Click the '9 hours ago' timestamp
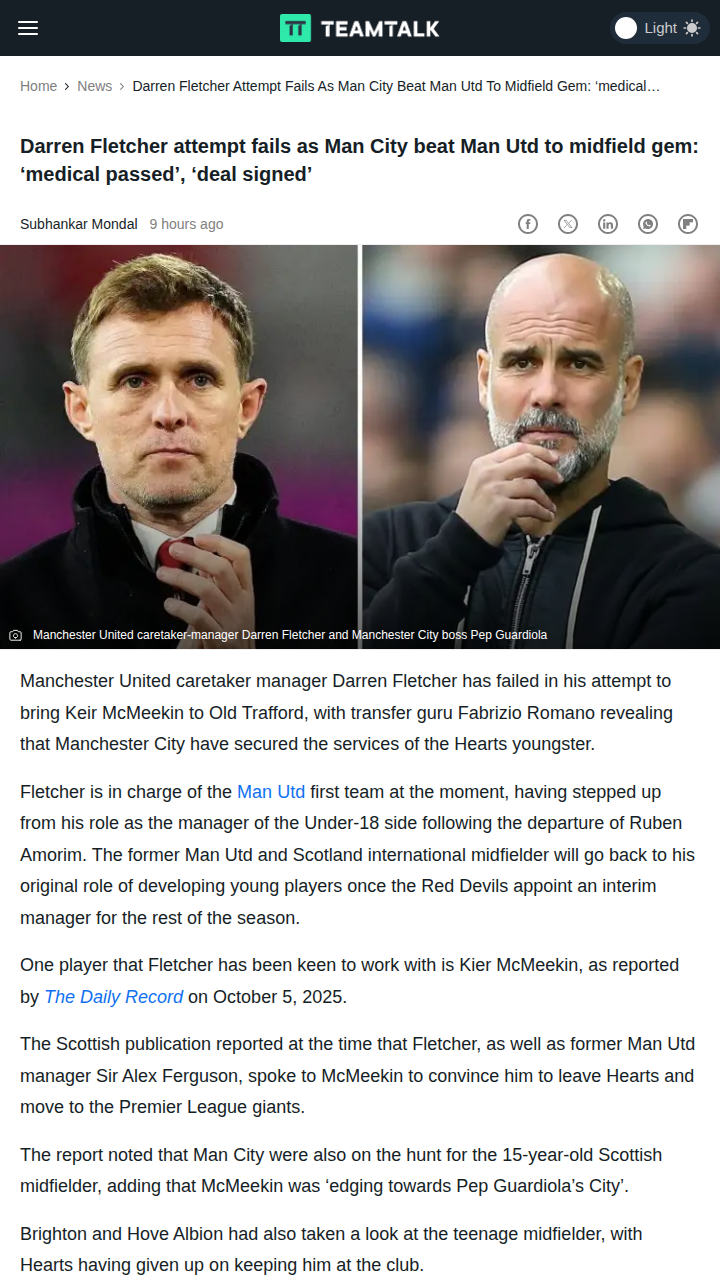This screenshot has height=1280, width=720. click(186, 224)
